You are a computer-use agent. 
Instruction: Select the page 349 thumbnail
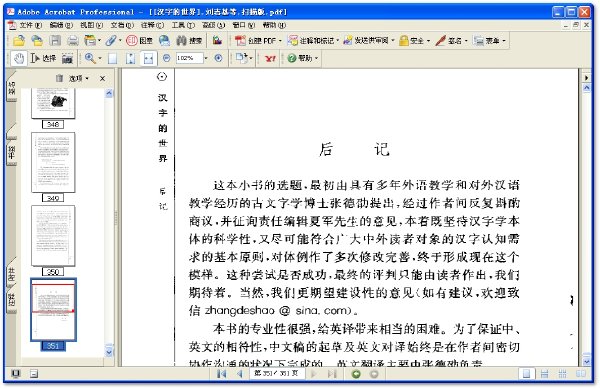point(53,162)
